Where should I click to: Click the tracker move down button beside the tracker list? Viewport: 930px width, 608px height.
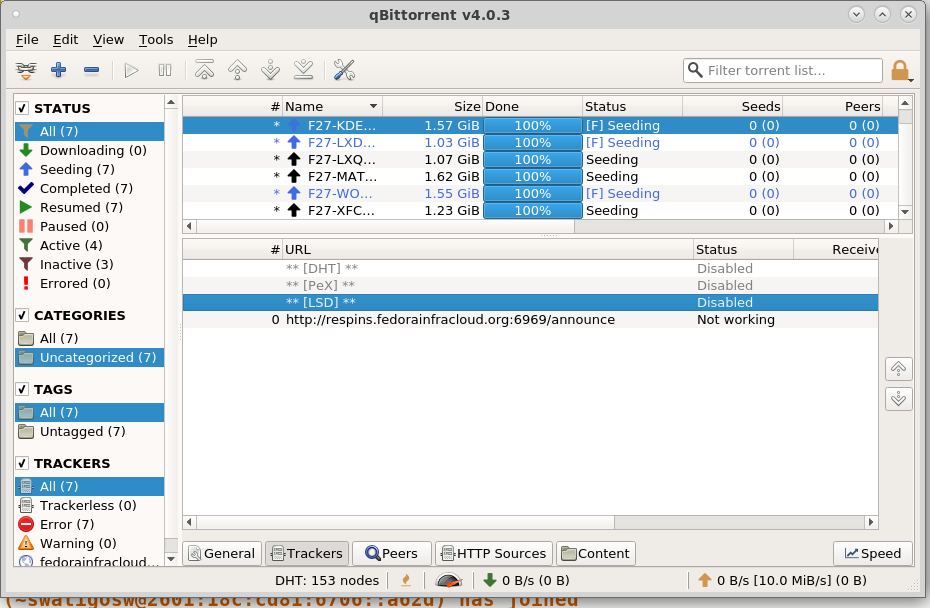pos(899,399)
